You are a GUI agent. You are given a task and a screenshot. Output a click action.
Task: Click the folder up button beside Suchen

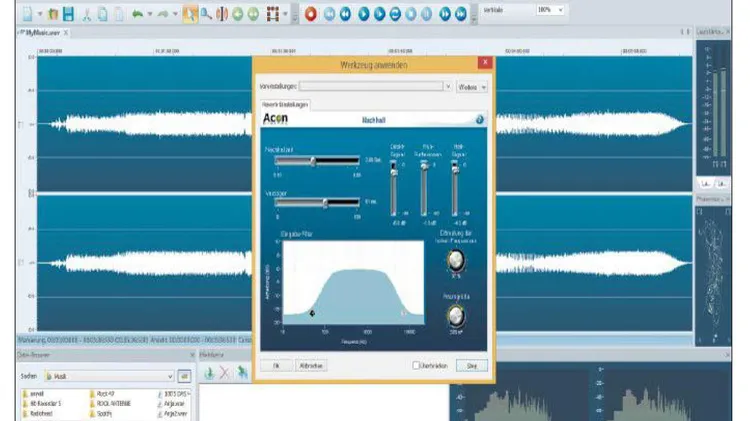coord(184,377)
